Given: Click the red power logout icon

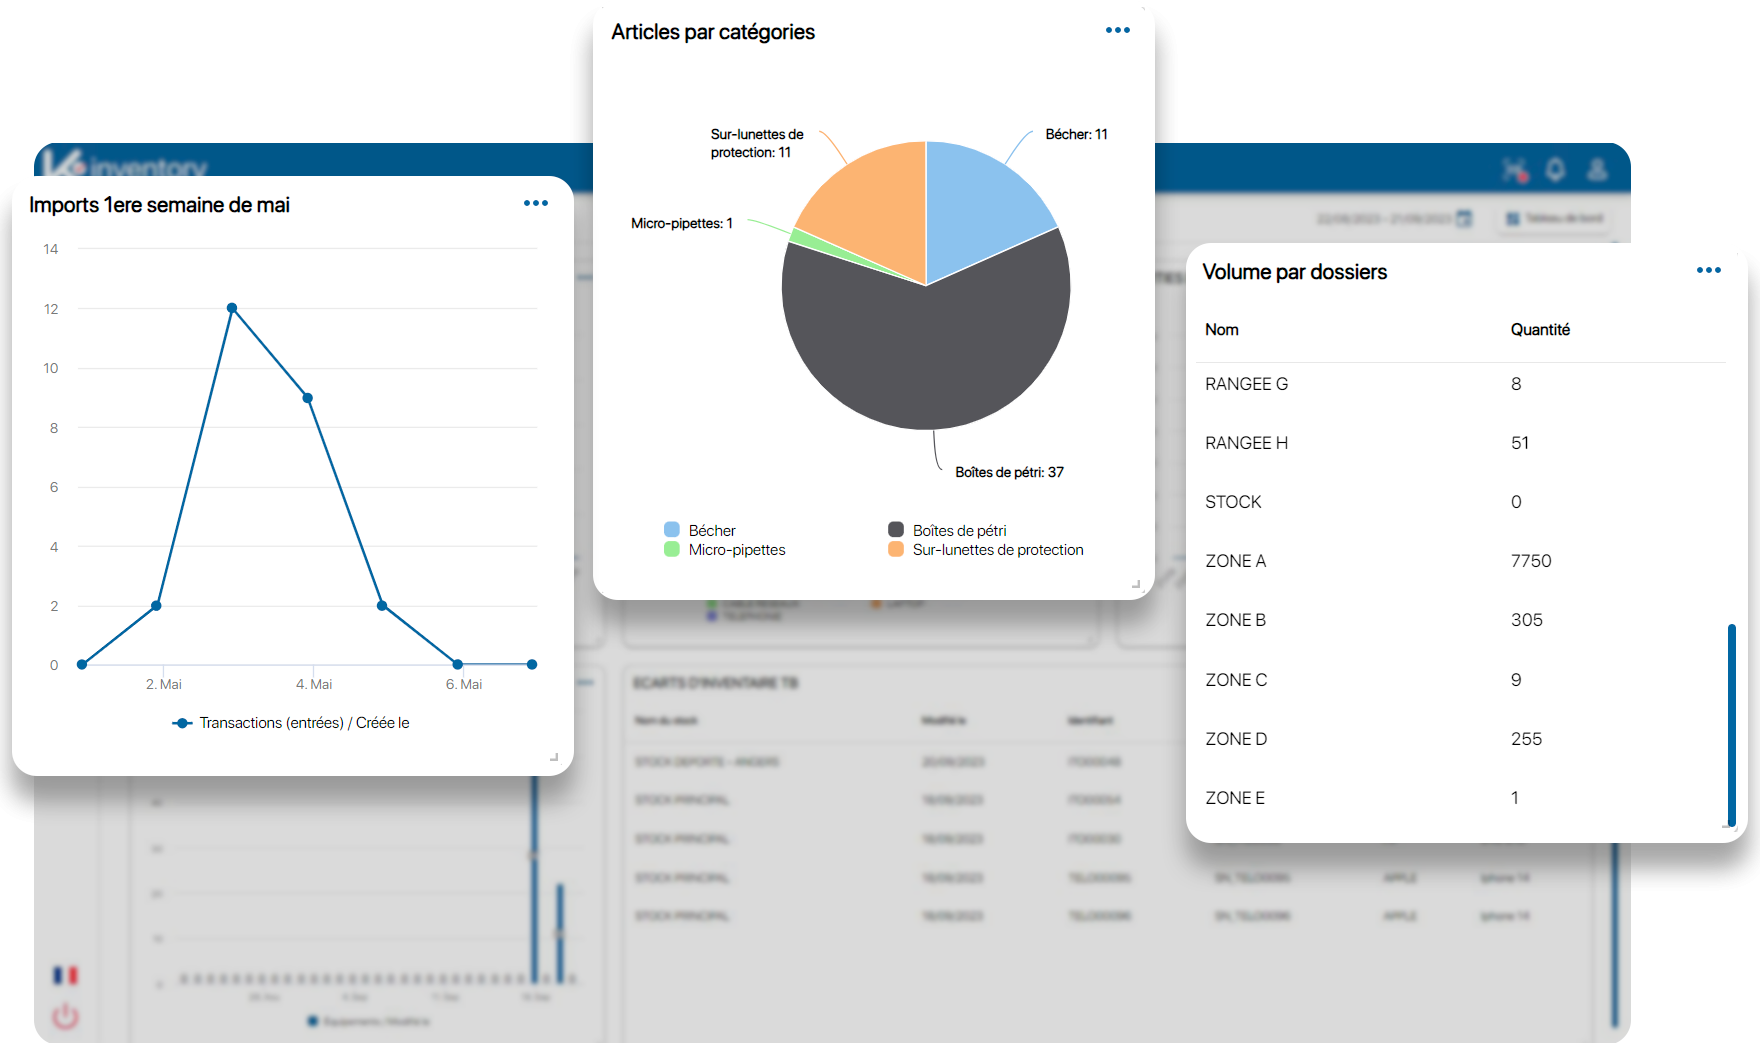Looking at the screenshot, I should click(66, 1017).
